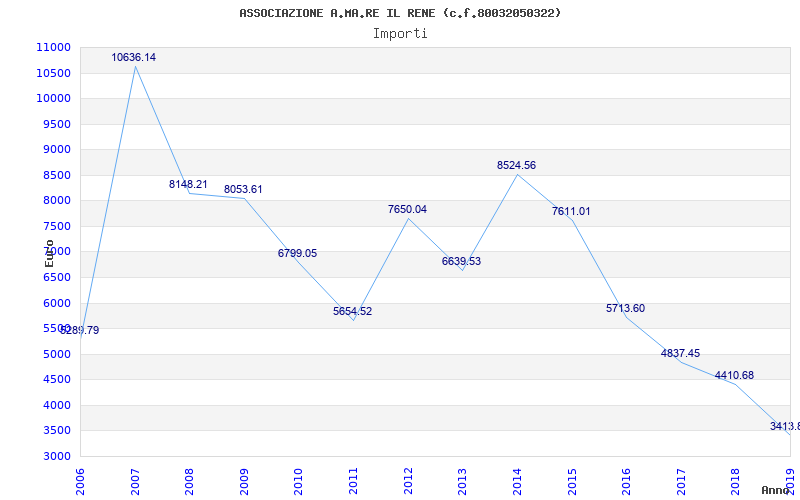
Task: Click the x-axis year 2014
Action: [x=517, y=482]
